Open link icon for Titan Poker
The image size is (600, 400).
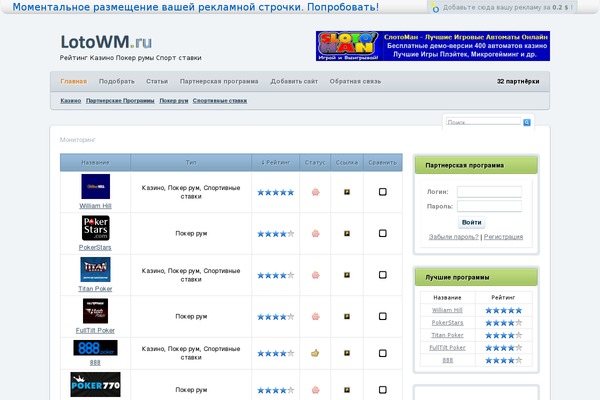(347, 275)
